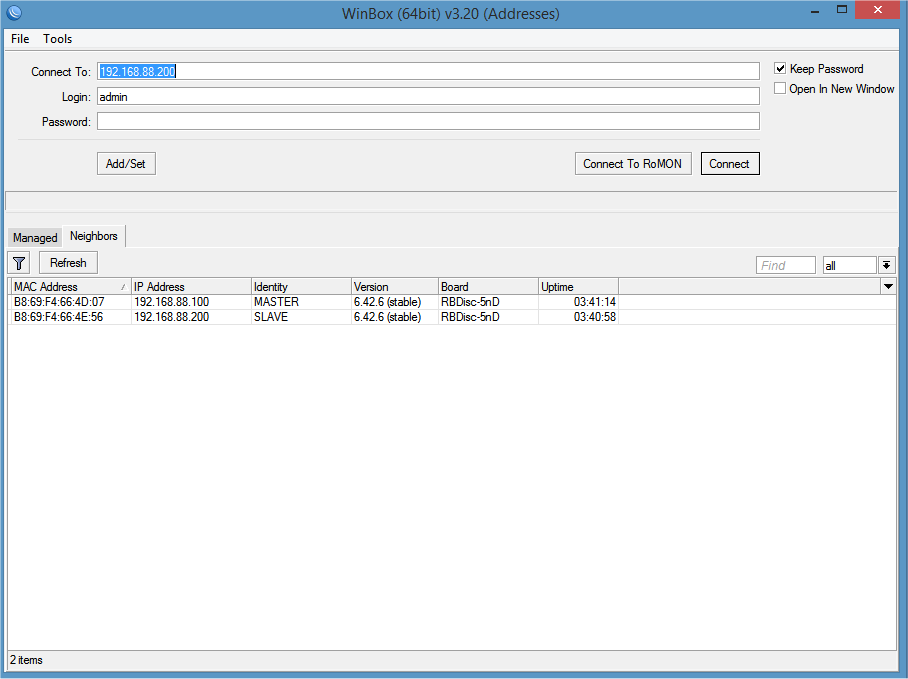Toggle the Keep Password checkbox

click(780, 69)
